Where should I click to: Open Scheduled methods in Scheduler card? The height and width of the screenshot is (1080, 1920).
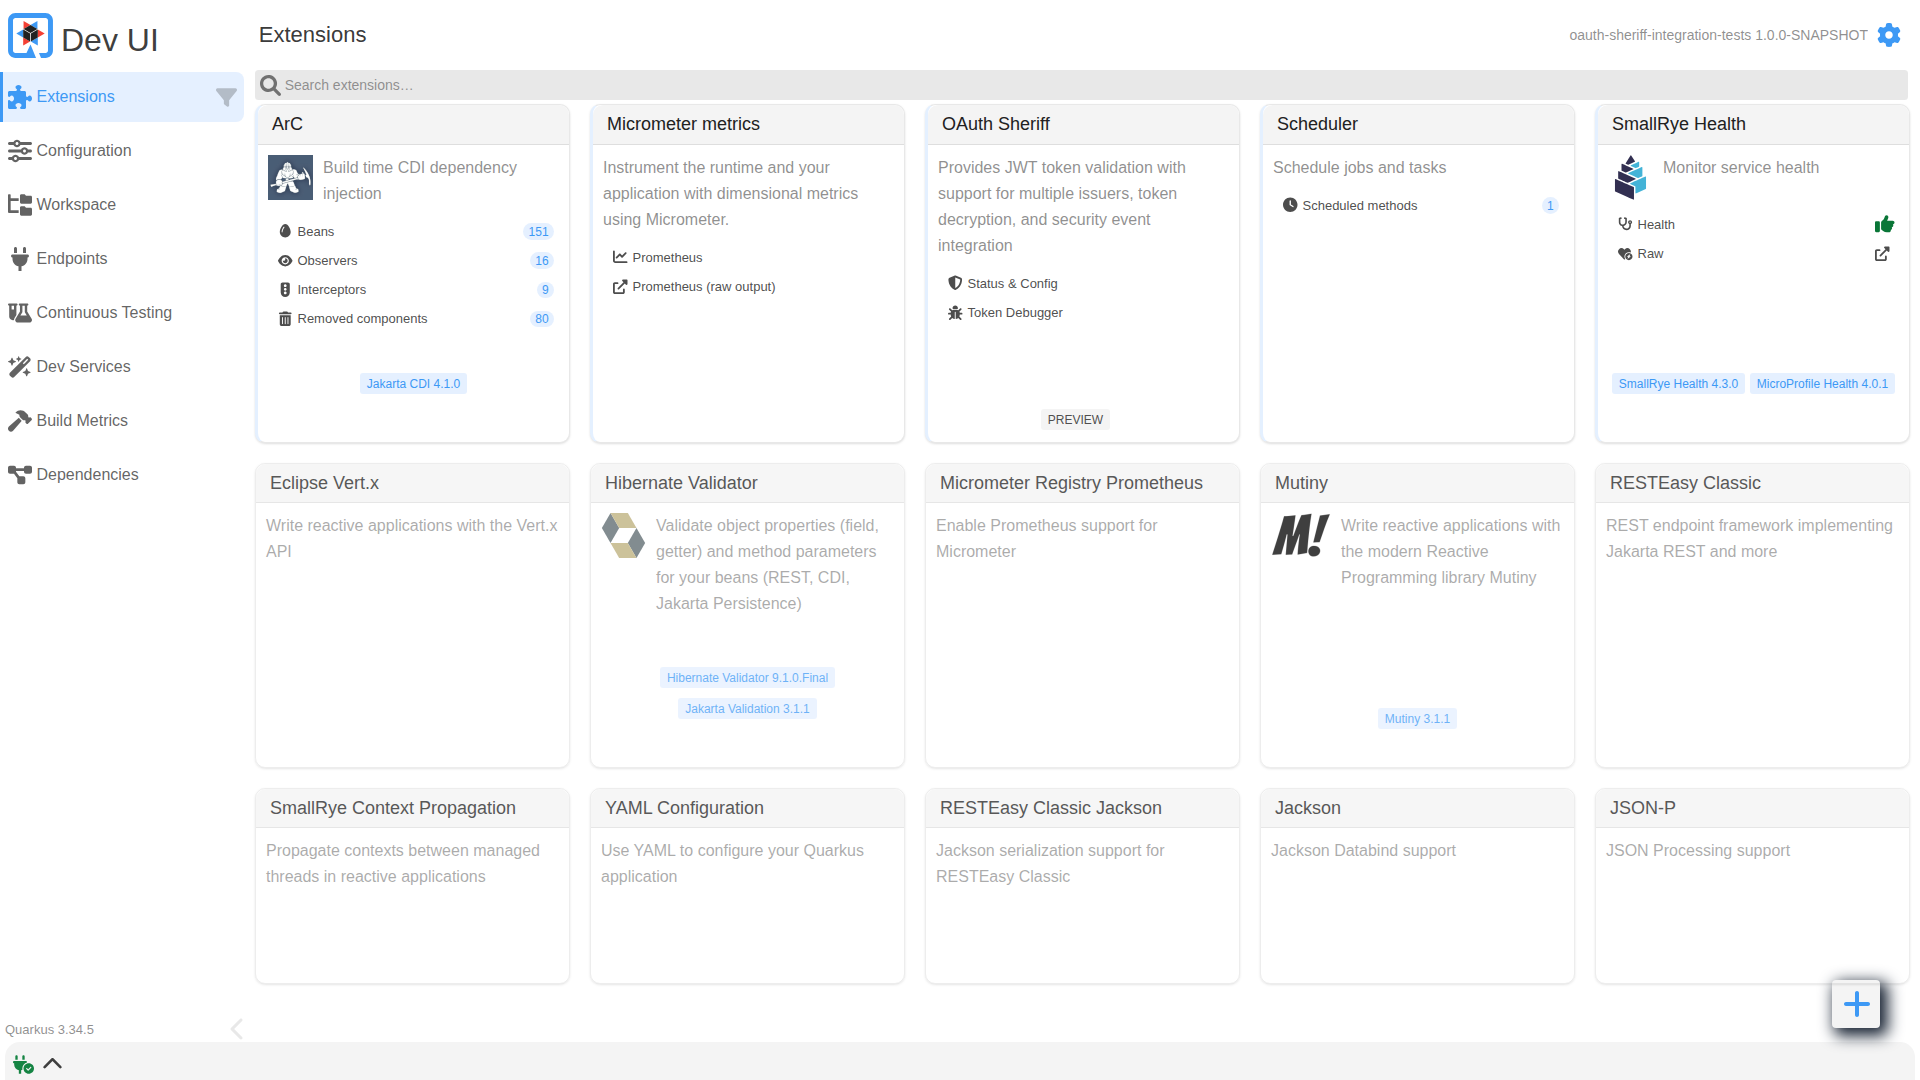tap(1359, 206)
